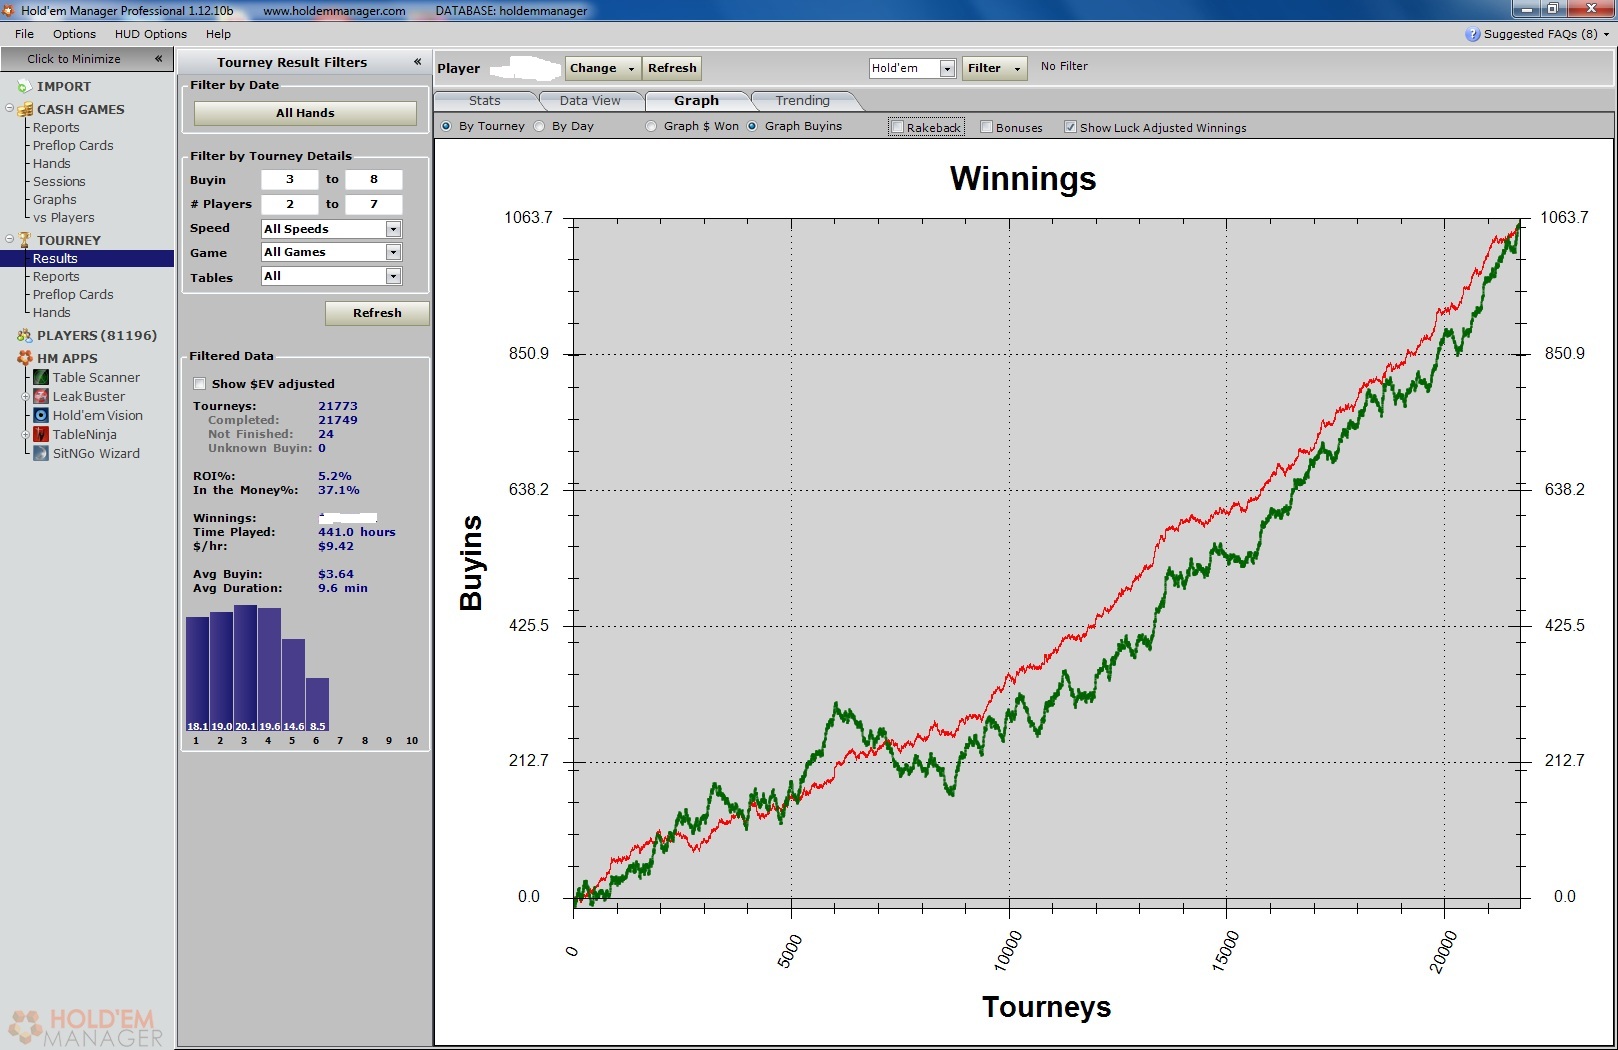
Task: Open the HUD Options menu
Action: click(150, 34)
